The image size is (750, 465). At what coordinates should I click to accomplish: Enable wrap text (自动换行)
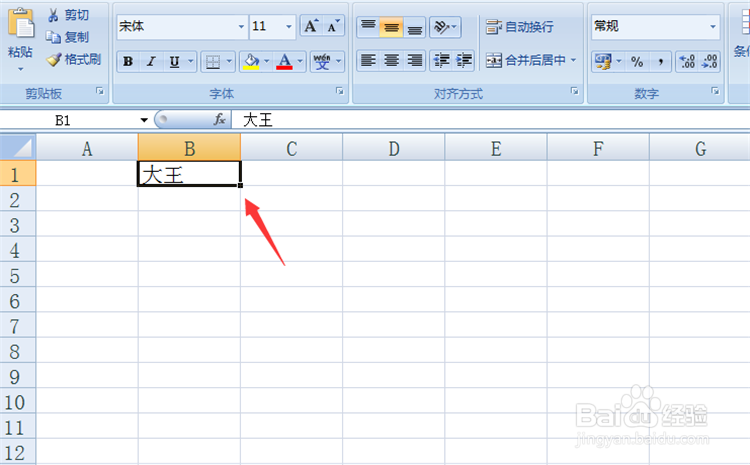click(x=520, y=27)
